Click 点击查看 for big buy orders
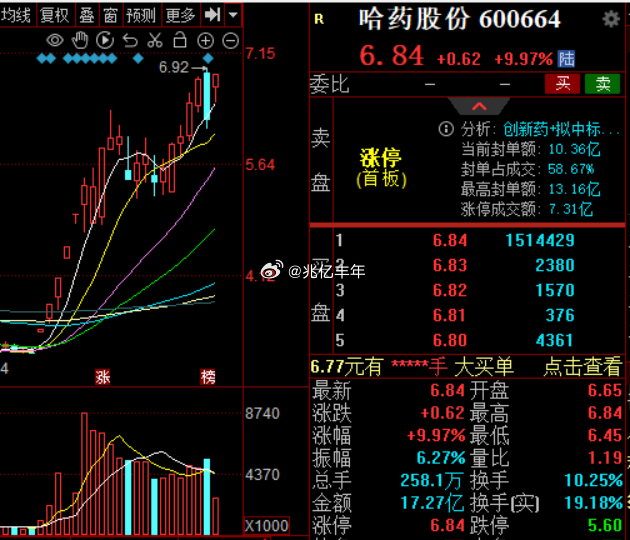The width and height of the screenshot is (630, 540). 583,367
